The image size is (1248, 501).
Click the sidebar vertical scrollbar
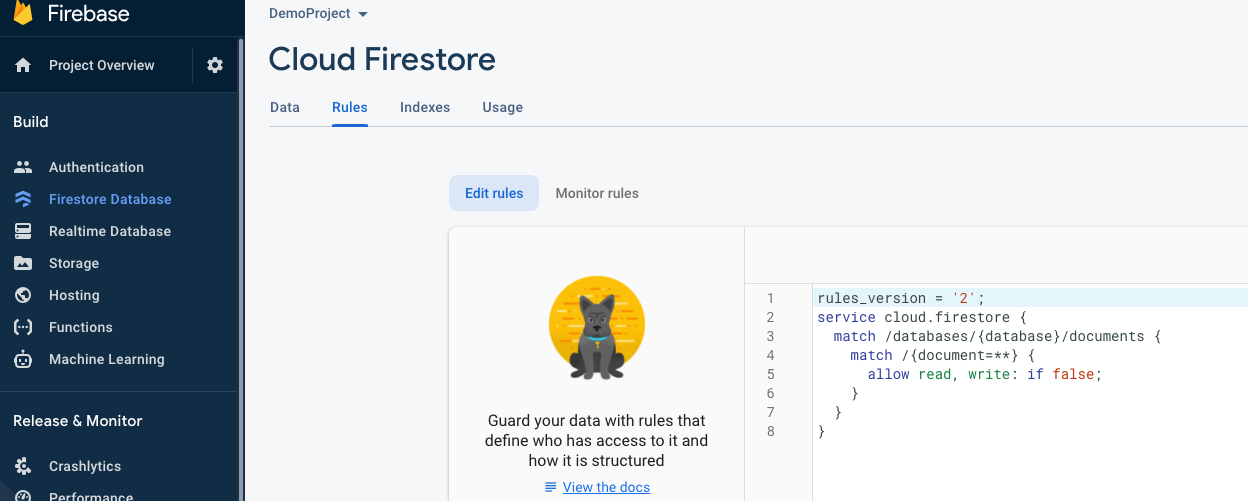[241, 270]
